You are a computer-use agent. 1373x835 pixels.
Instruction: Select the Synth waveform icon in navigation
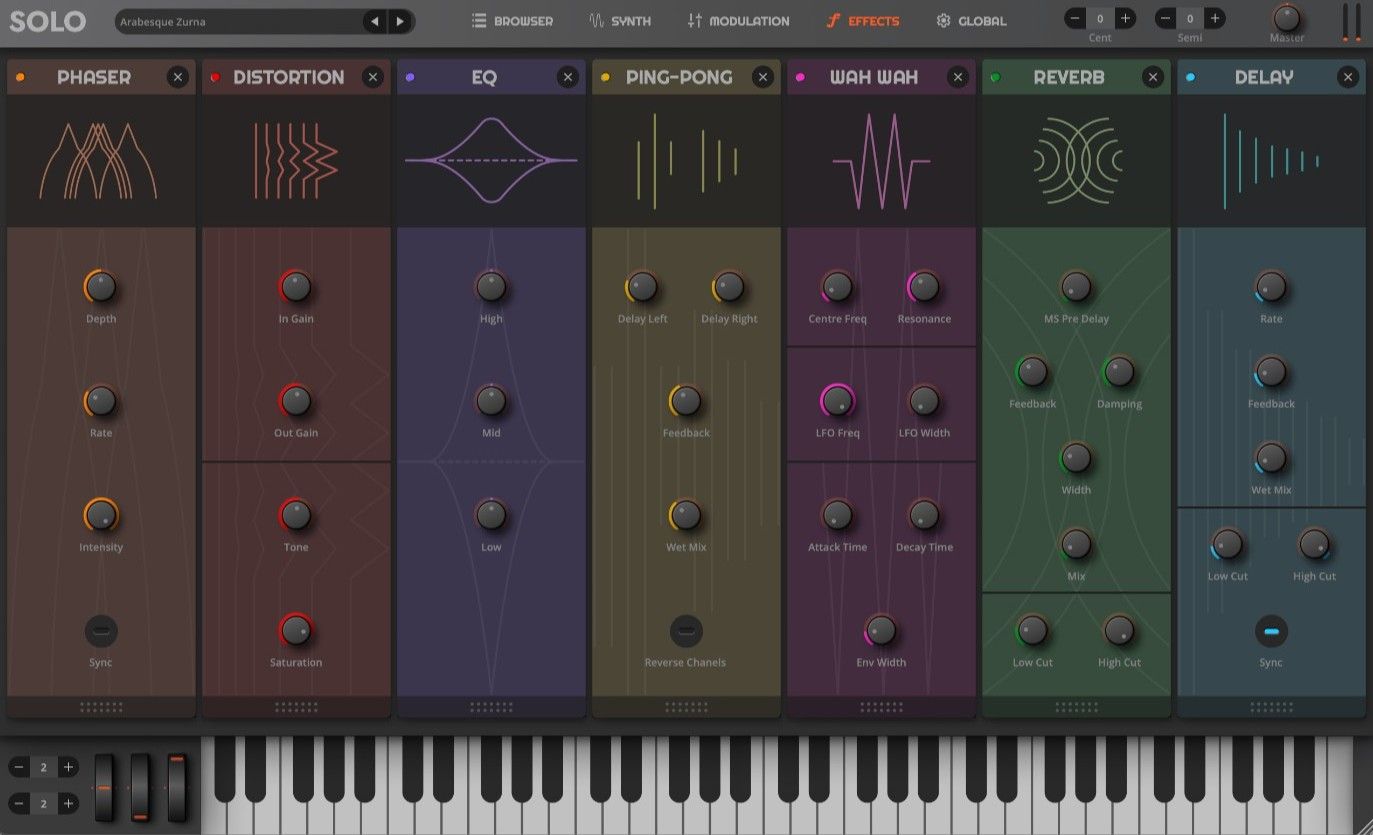pyautogui.click(x=596, y=20)
